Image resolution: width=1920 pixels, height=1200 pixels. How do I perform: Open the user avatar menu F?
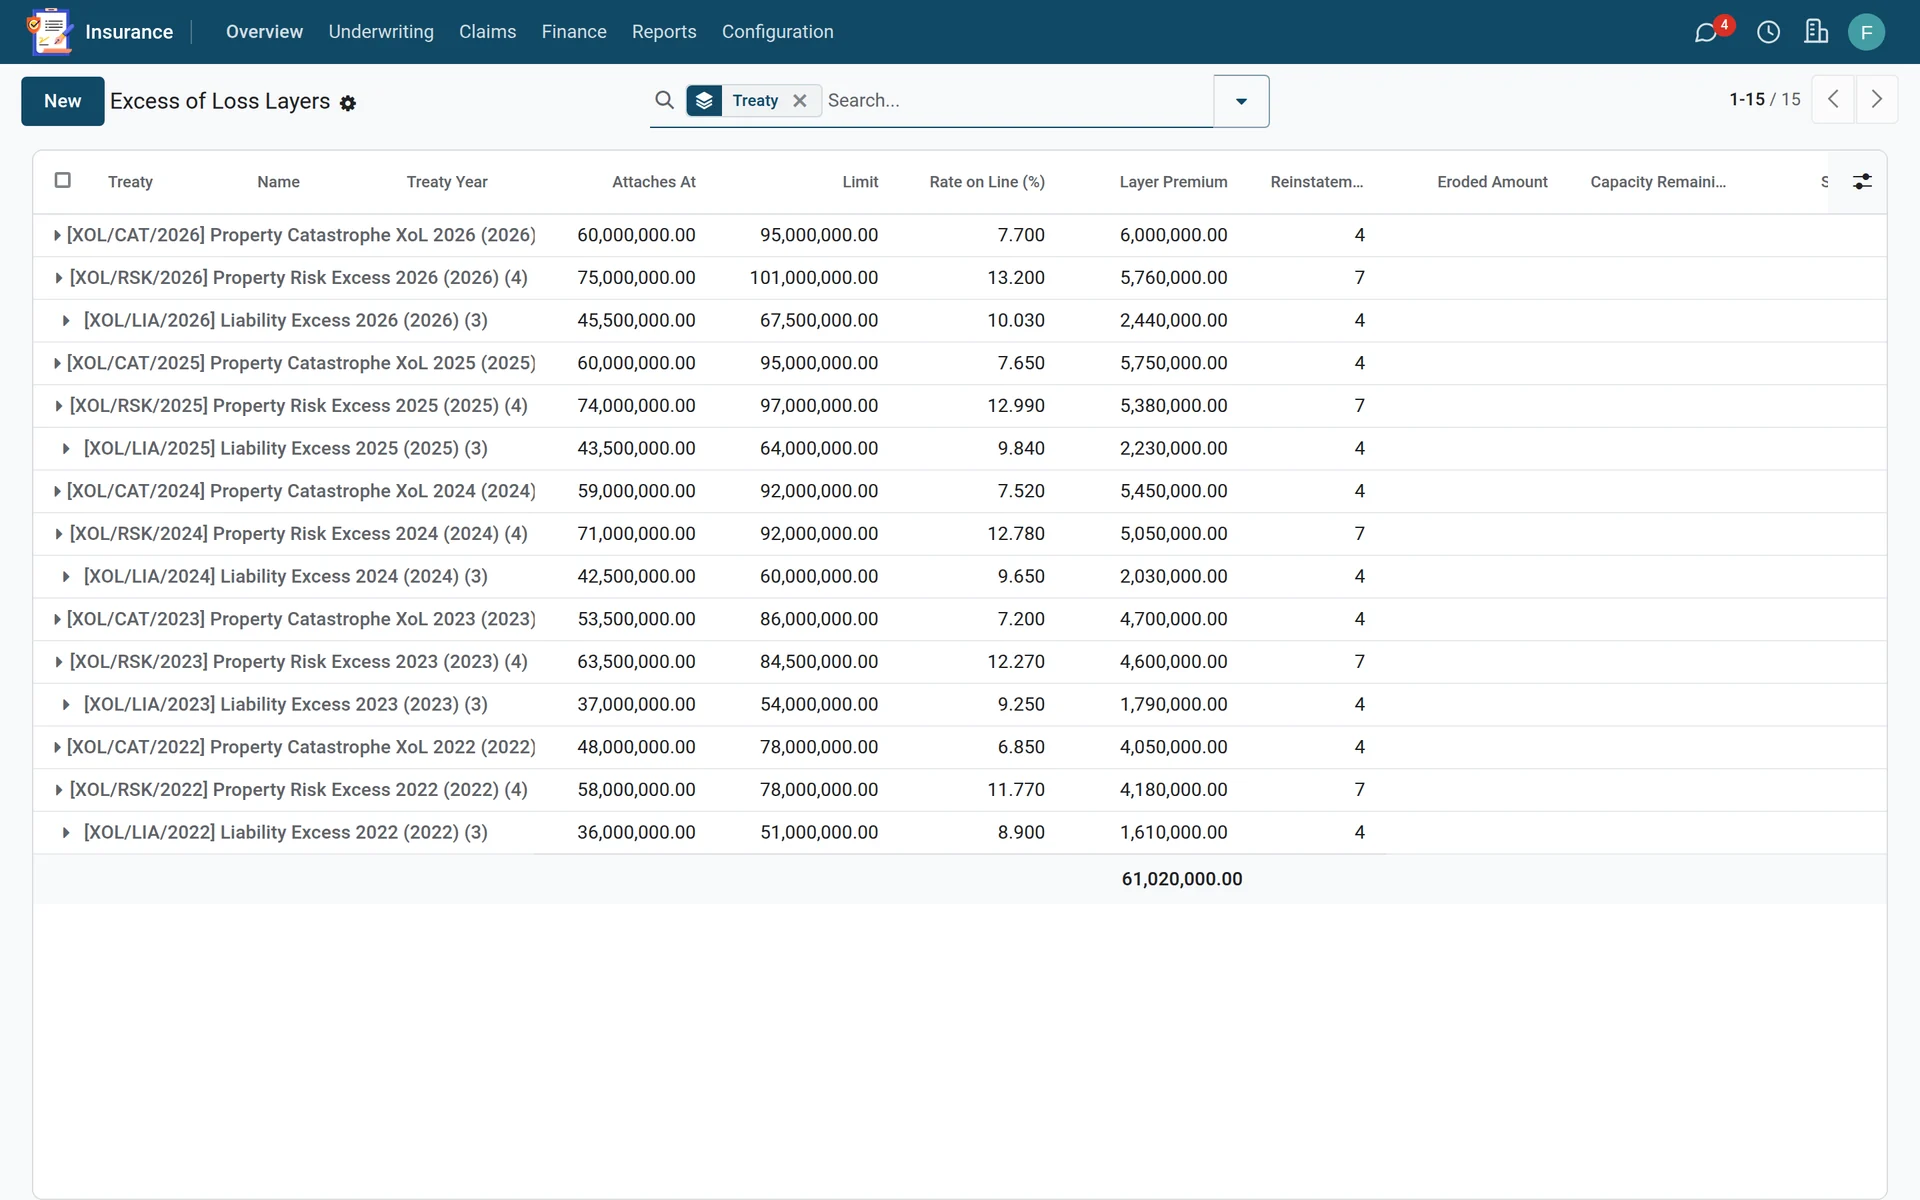[1866, 32]
